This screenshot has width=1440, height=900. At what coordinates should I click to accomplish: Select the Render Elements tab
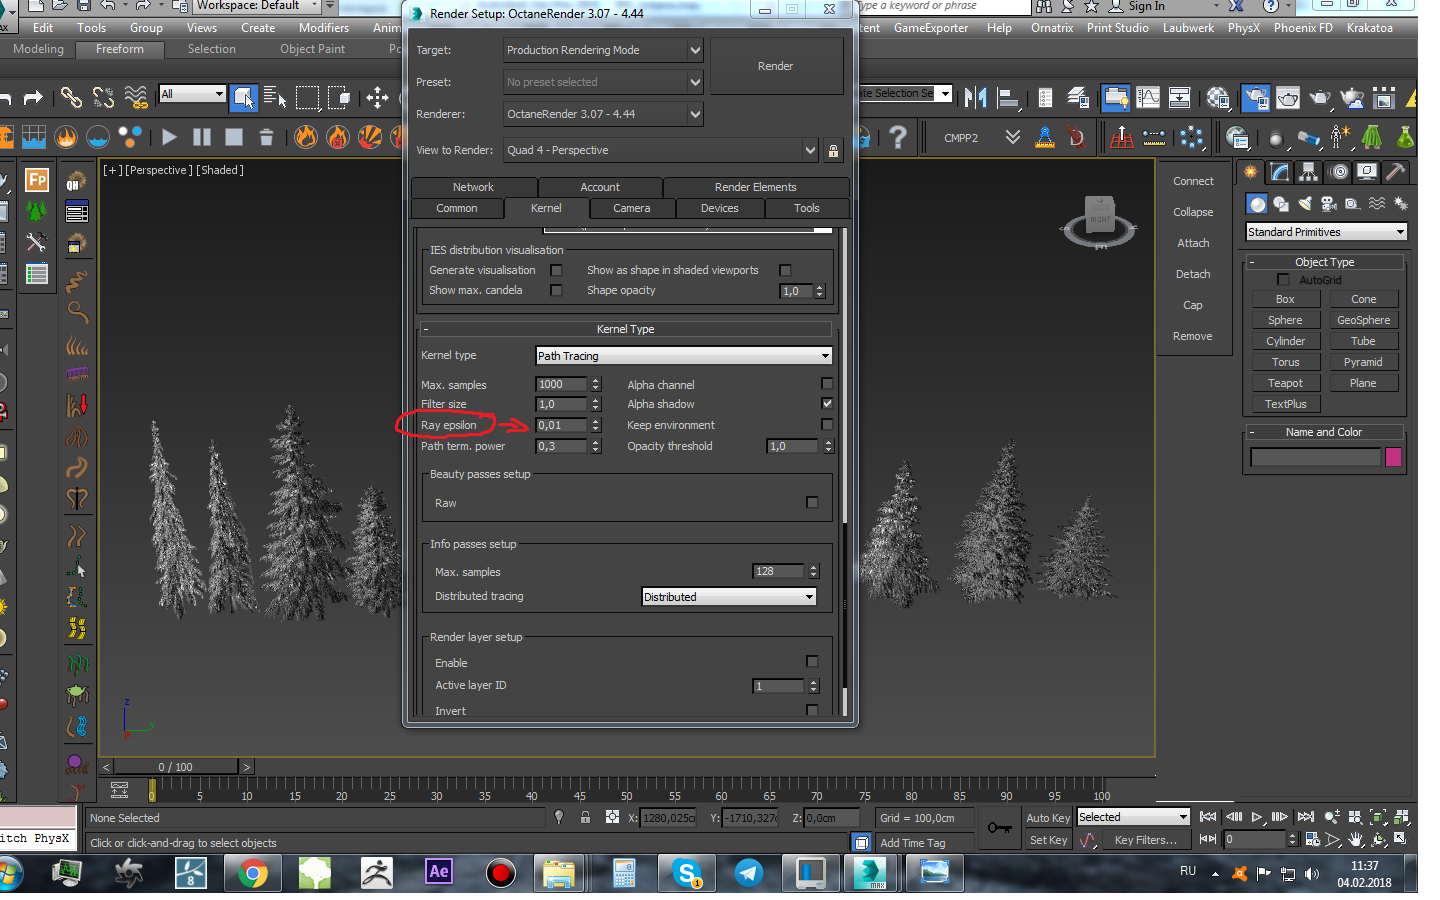(756, 187)
